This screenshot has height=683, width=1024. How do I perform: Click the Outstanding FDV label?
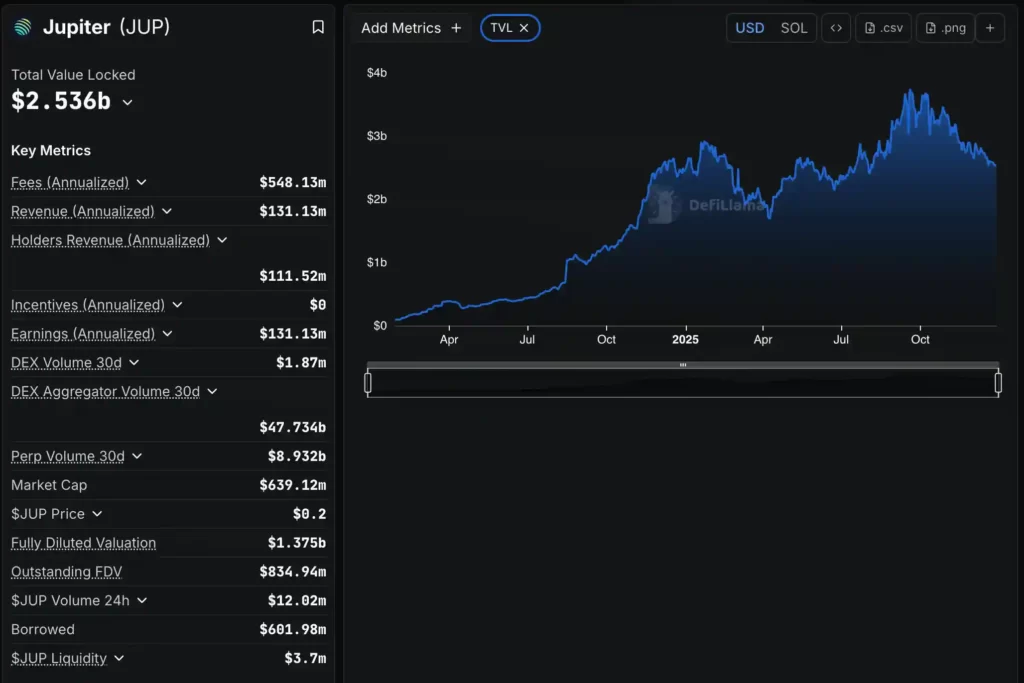point(66,572)
